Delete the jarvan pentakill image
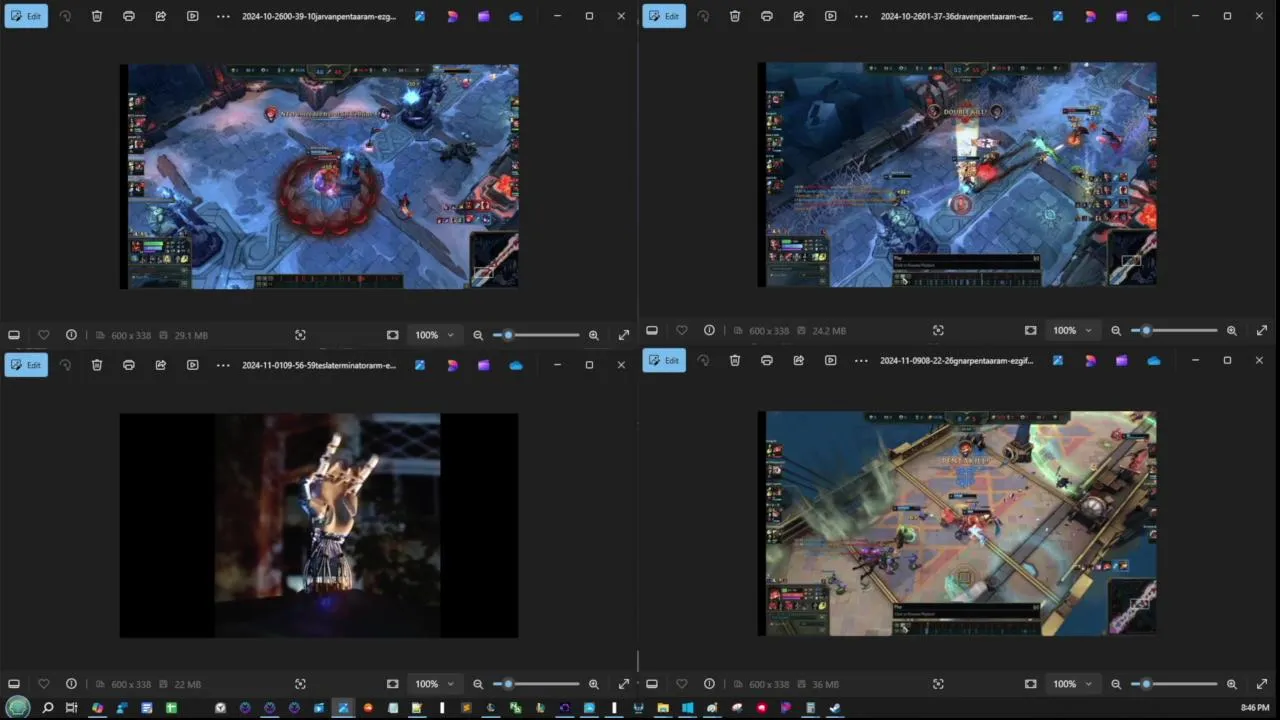This screenshot has width=1280, height=720. [x=97, y=16]
